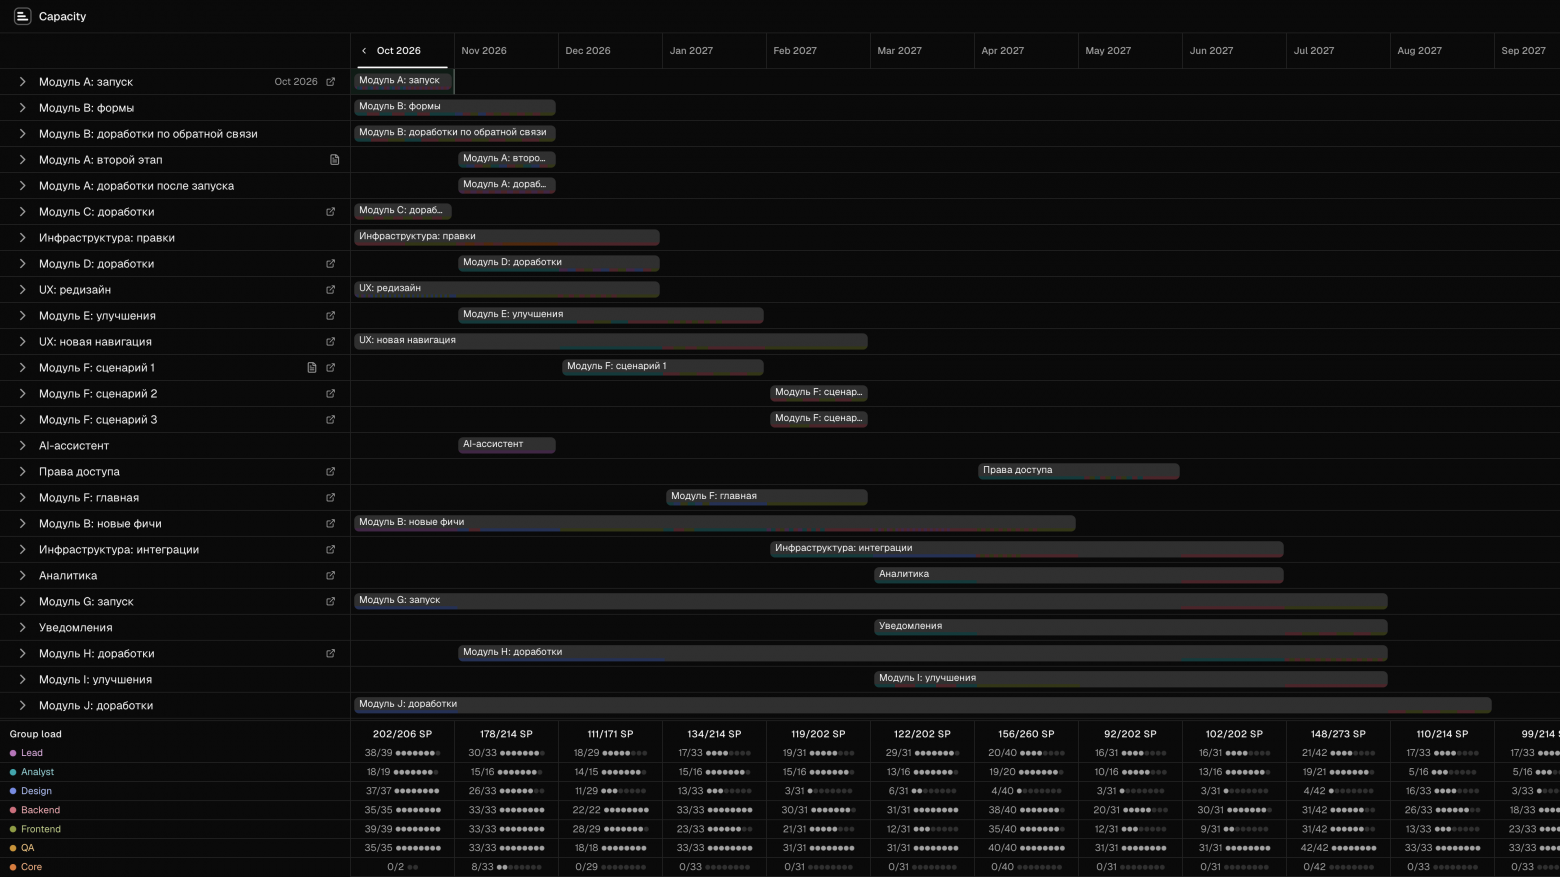1560x877 pixels.
Task: Open the Capacity sidebar menu icon
Action: click(x=22, y=16)
